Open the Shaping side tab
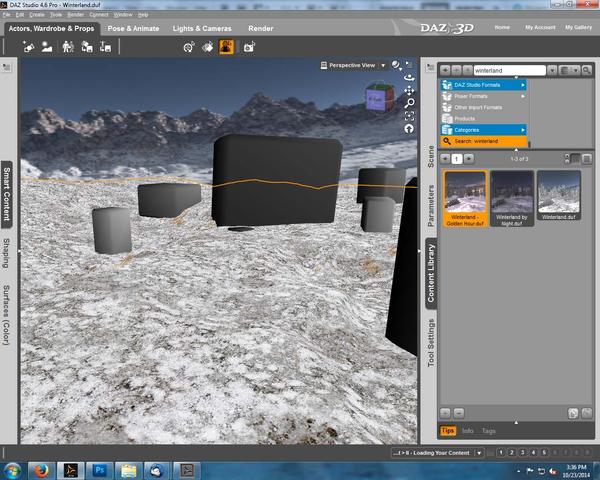Screen dimensions: 600x480 (x=7, y=253)
